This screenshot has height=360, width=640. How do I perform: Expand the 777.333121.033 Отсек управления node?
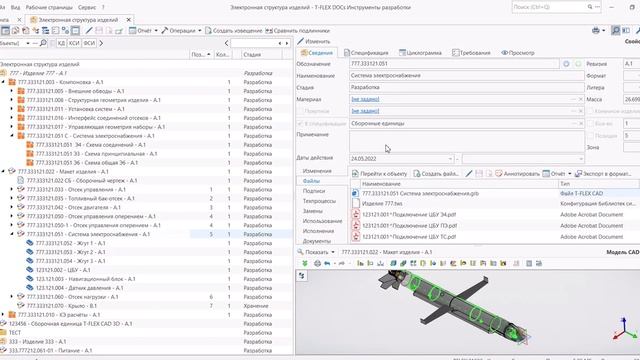pos(12,189)
